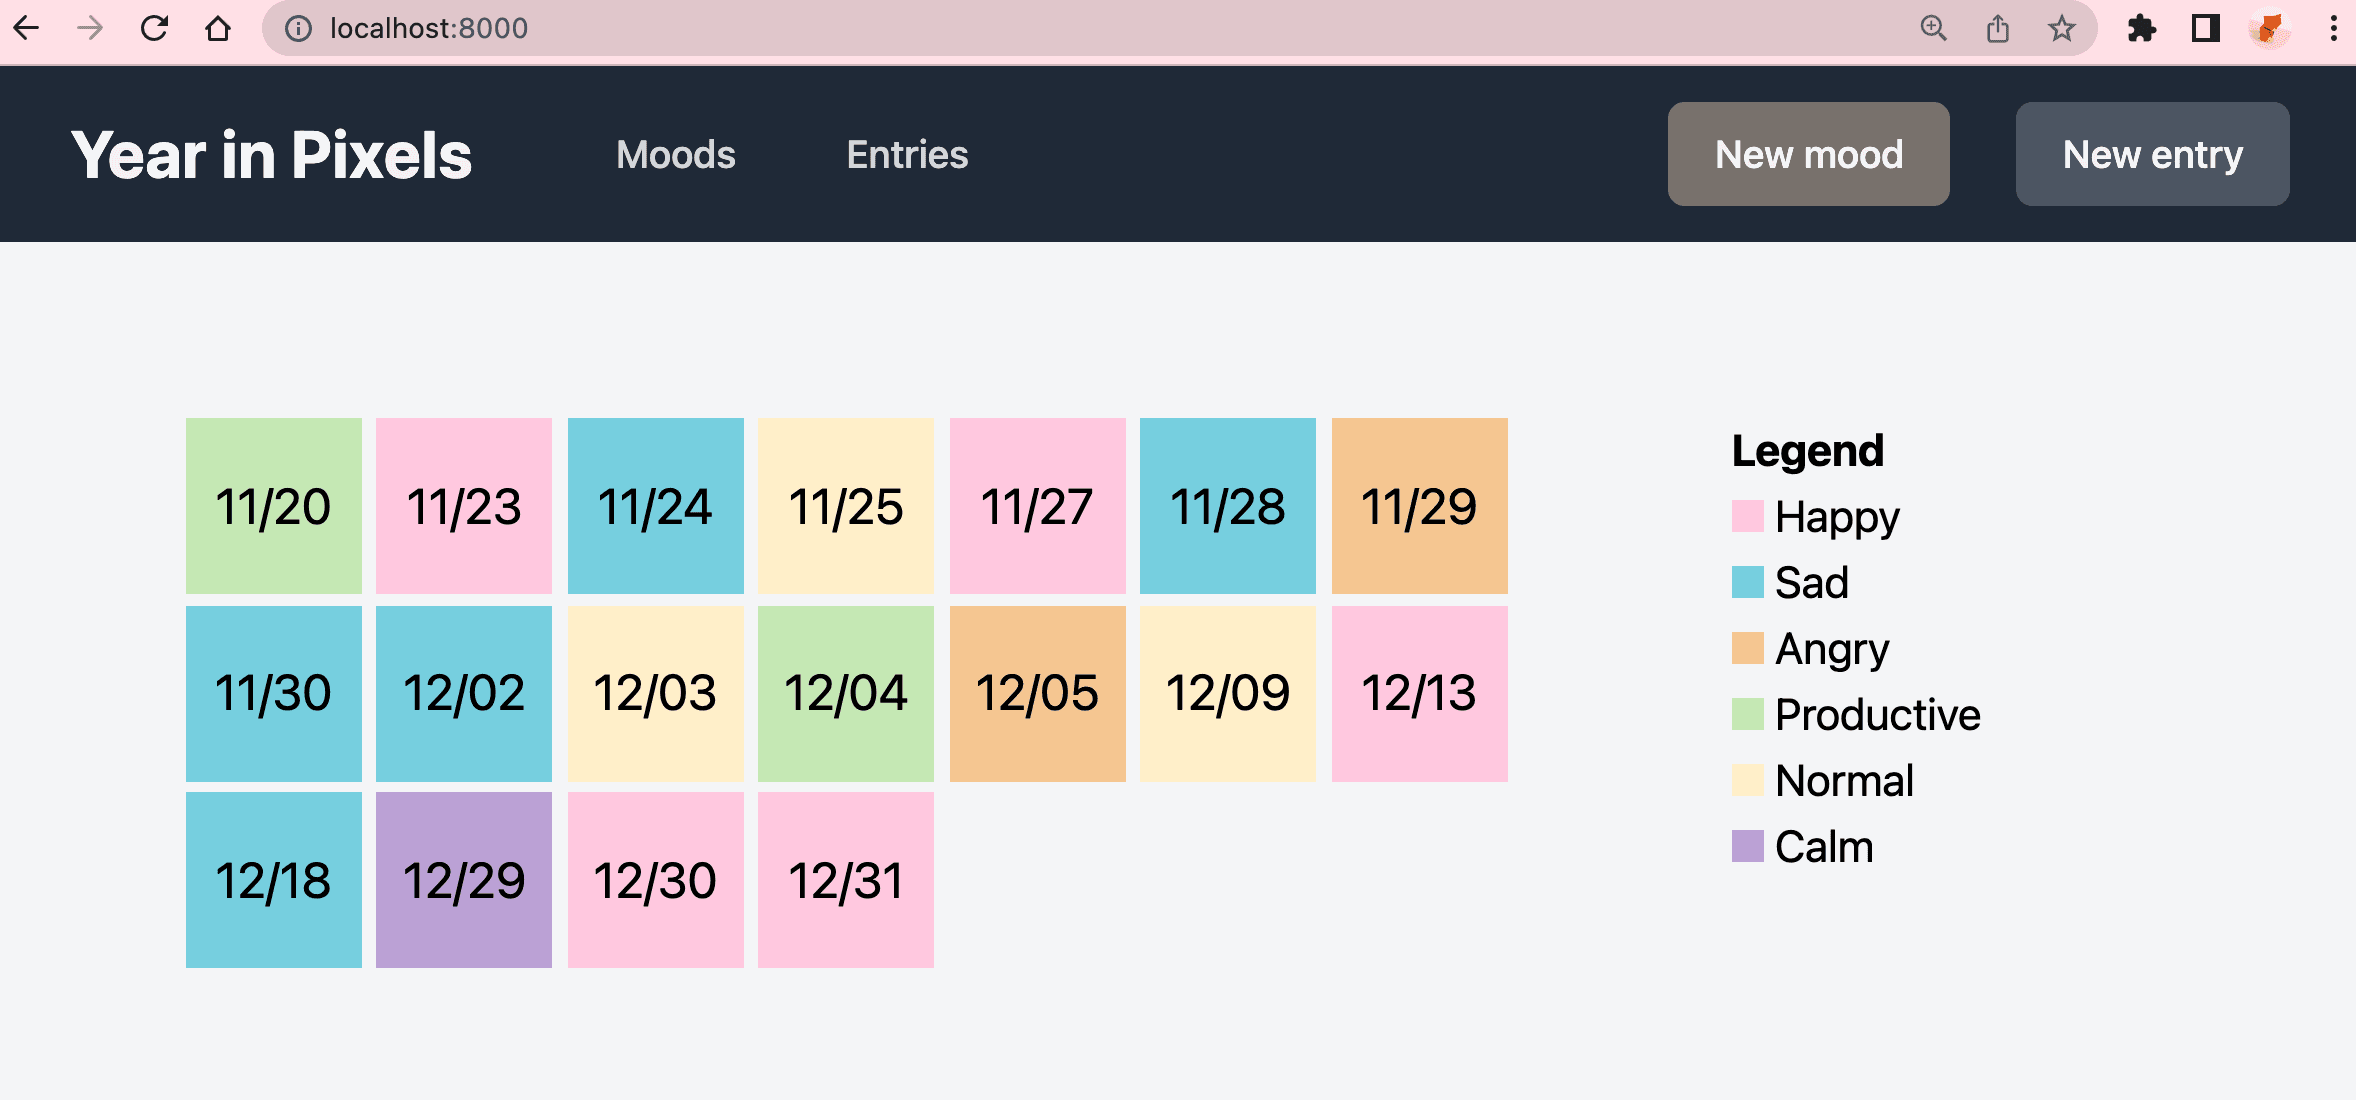This screenshot has height=1100, width=2356.
Task: Navigate back in the browser
Action: (x=26, y=28)
